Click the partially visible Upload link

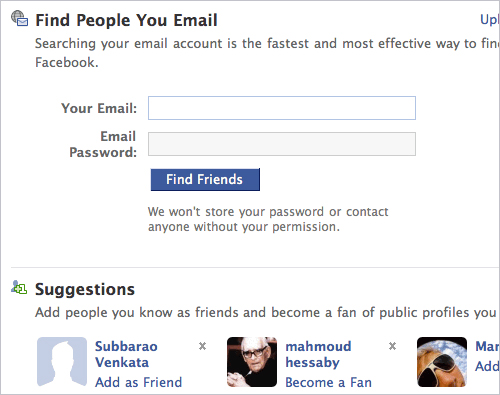pyautogui.click(x=490, y=20)
